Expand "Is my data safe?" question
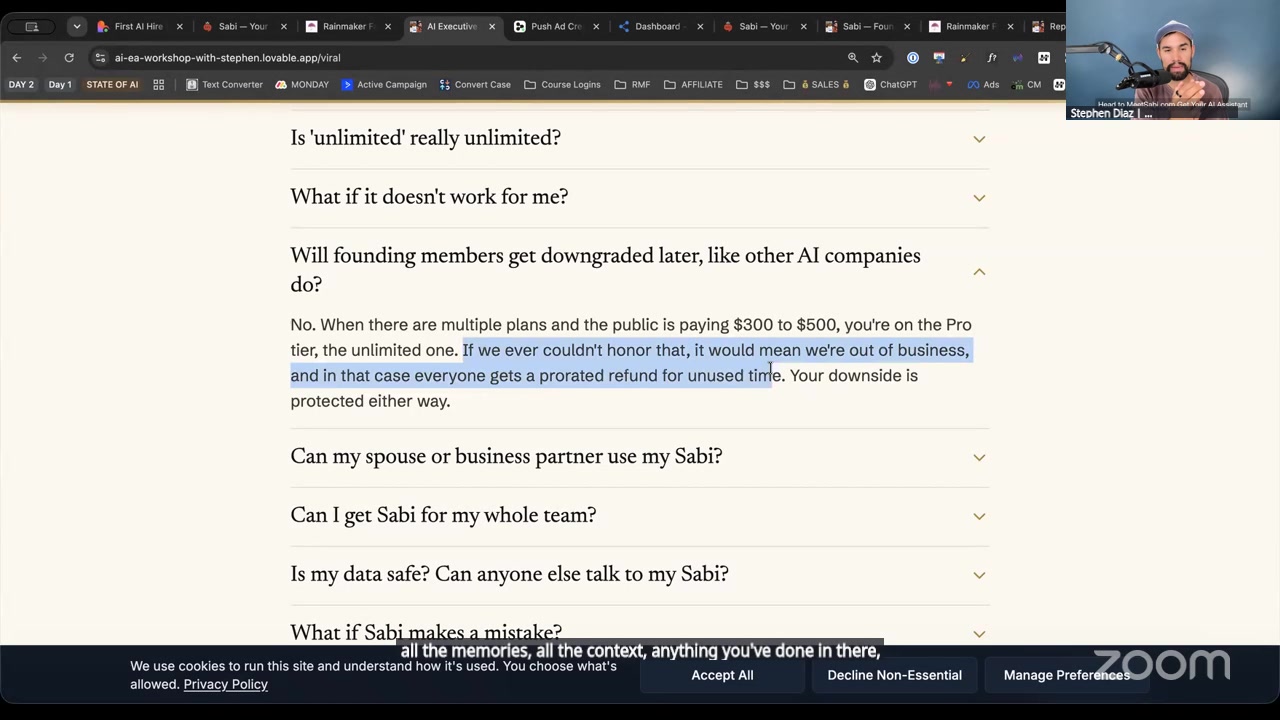 click(x=639, y=574)
